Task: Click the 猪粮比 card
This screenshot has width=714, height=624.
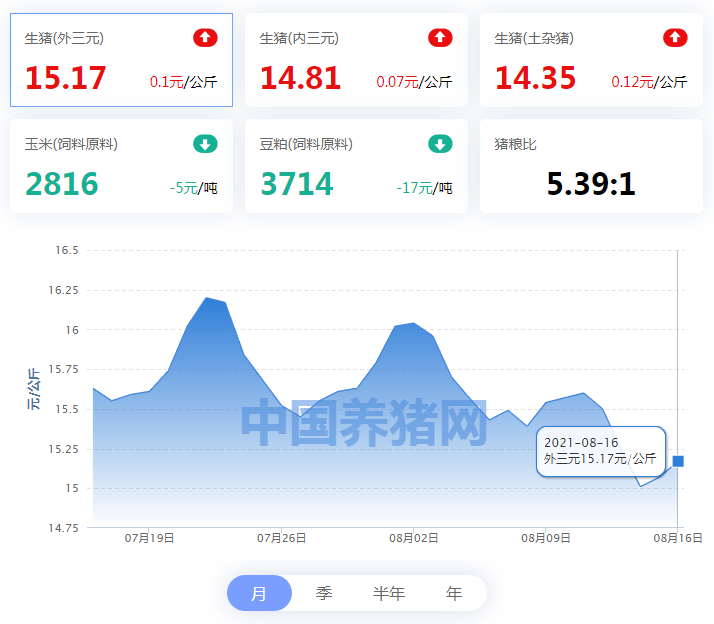Action: 591,166
